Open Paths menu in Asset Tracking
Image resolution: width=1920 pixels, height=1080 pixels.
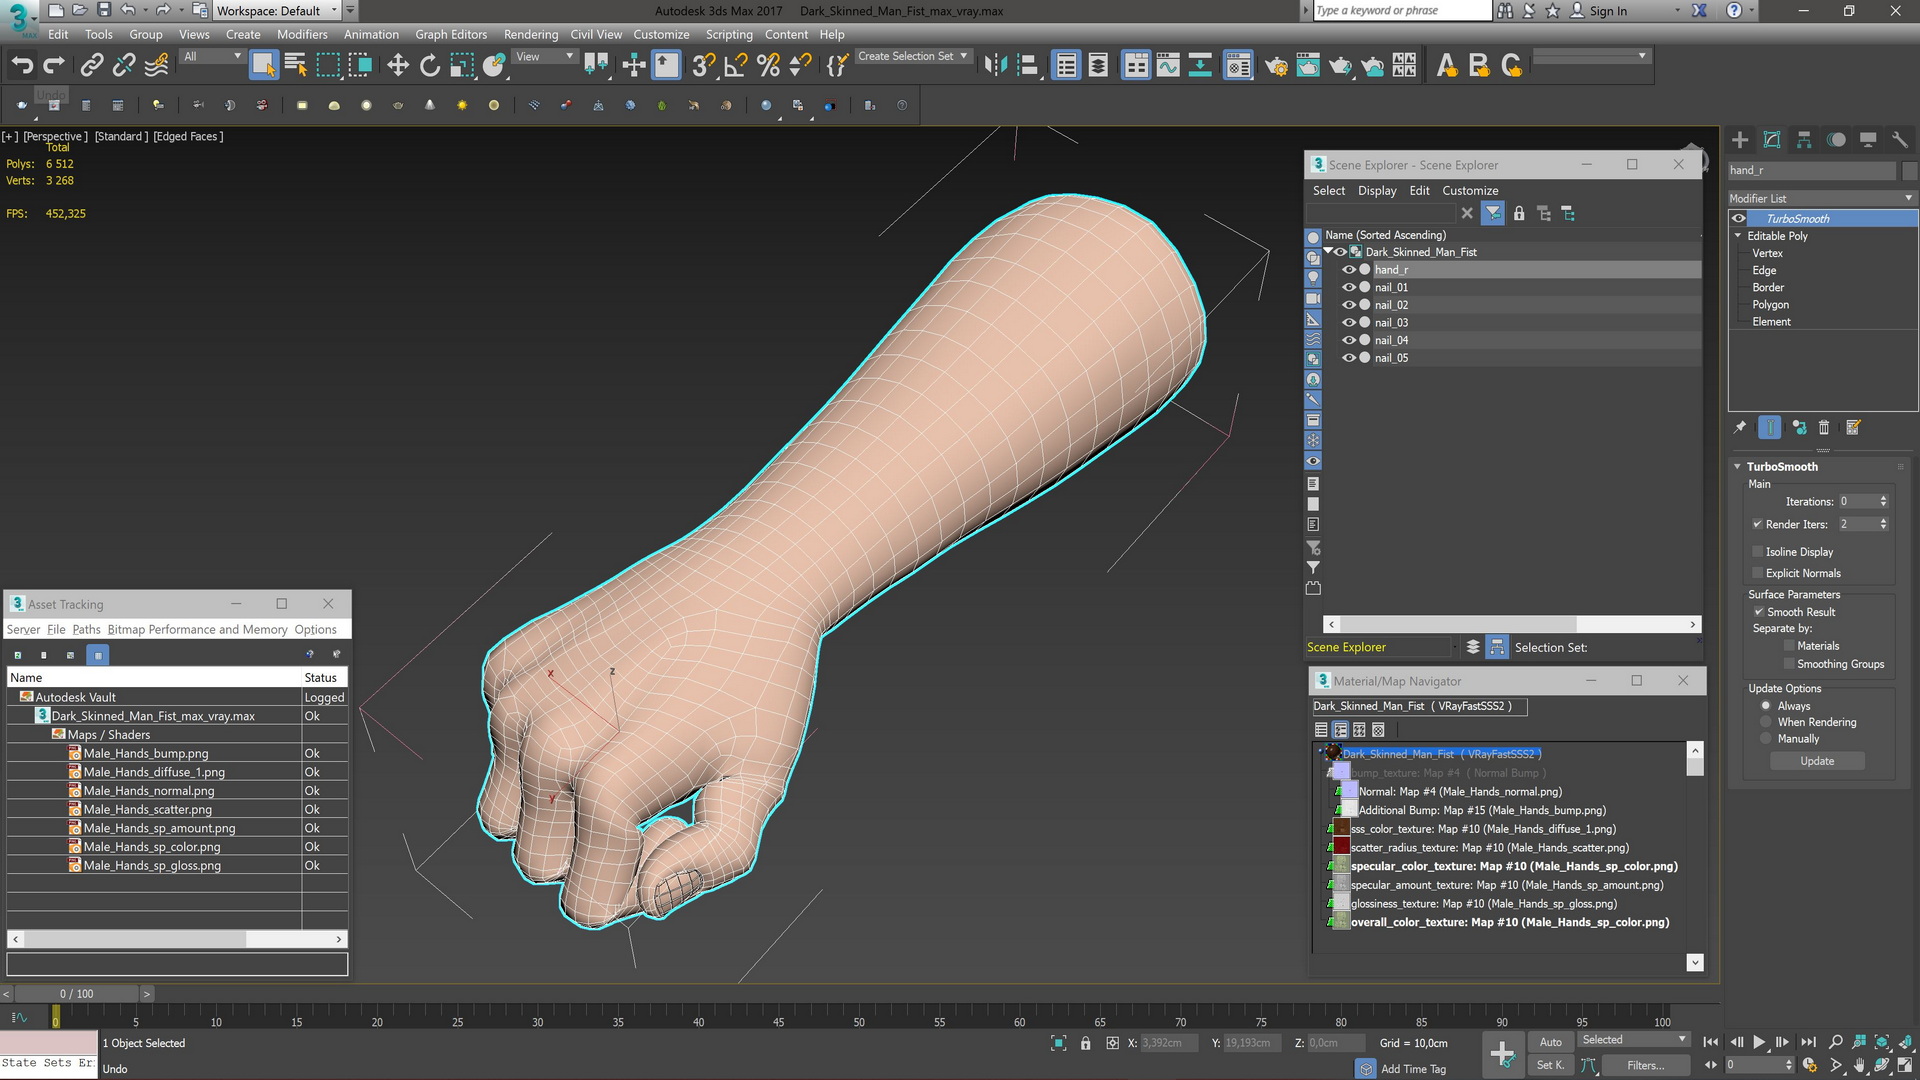point(87,630)
